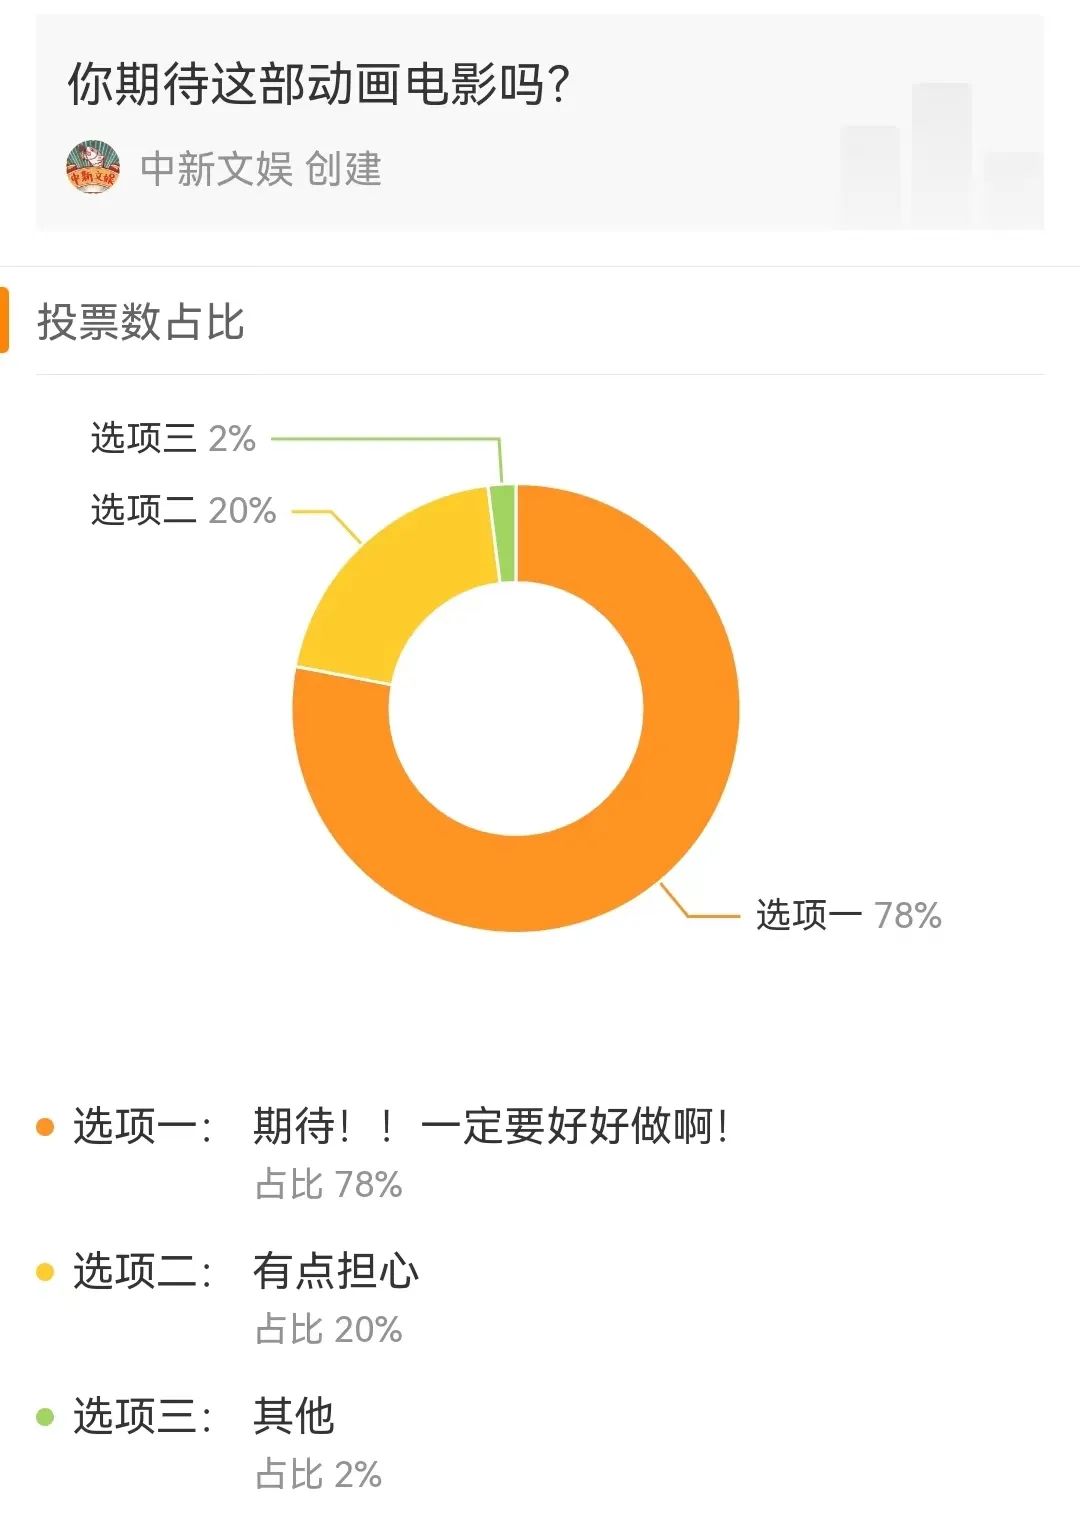The height and width of the screenshot is (1520, 1080).
Task: Select the option 其他
Action: click(x=293, y=1416)
